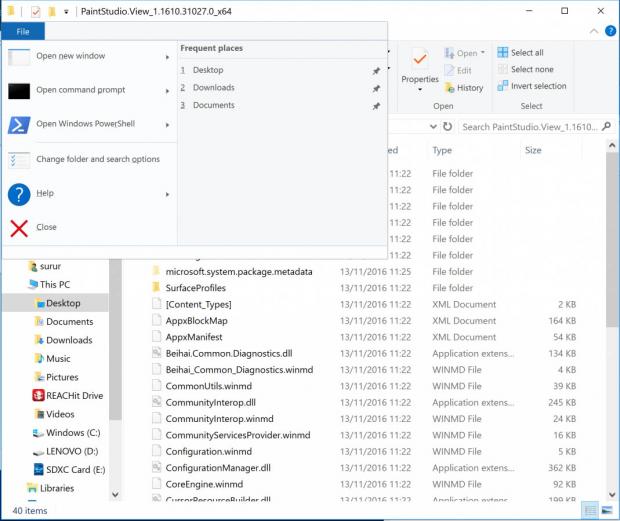Click the Windows PowerShell icon in File menu
The height and width of the screenshot is (521, 620).
tap(19, 125)
